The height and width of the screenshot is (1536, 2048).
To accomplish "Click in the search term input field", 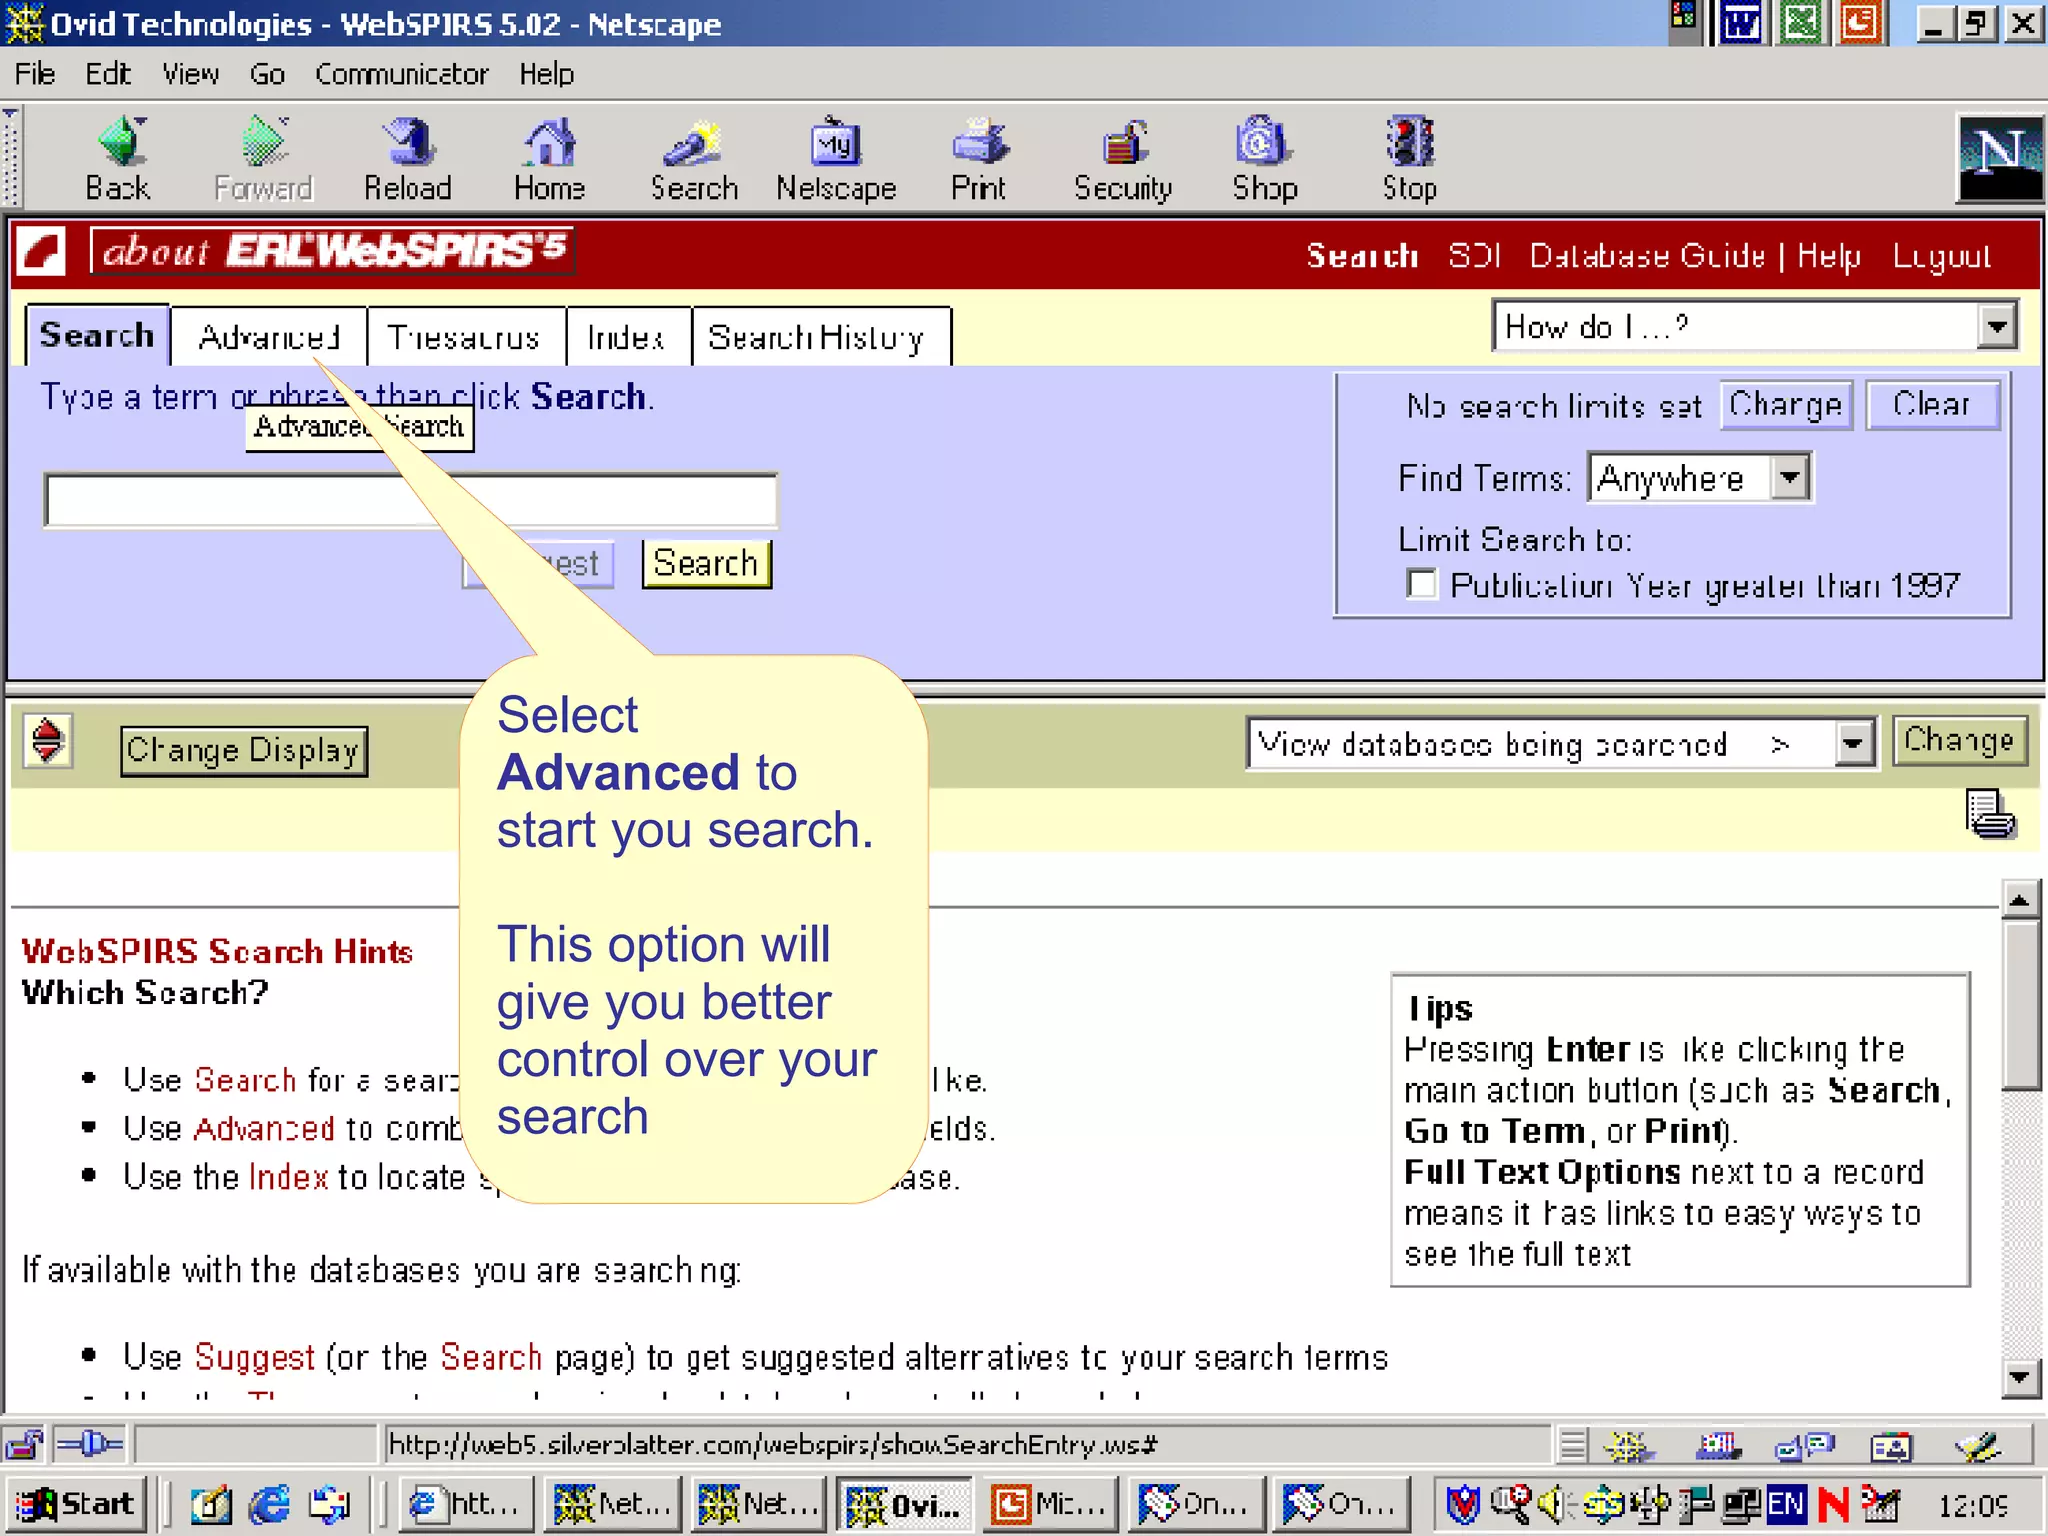I will [411, 500].
